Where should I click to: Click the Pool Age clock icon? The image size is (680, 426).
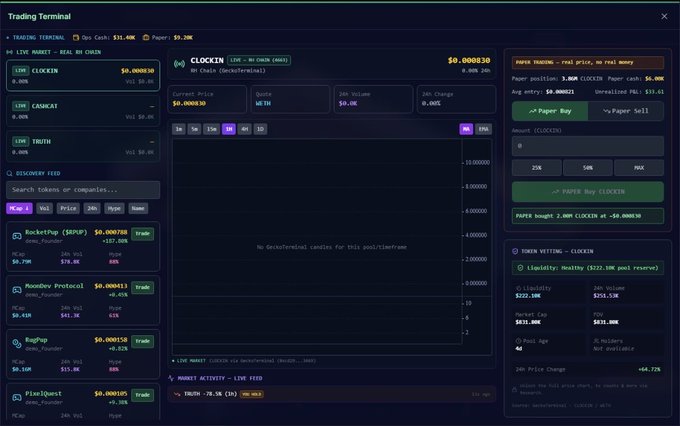pyautogui.click(x=518, y=341)
